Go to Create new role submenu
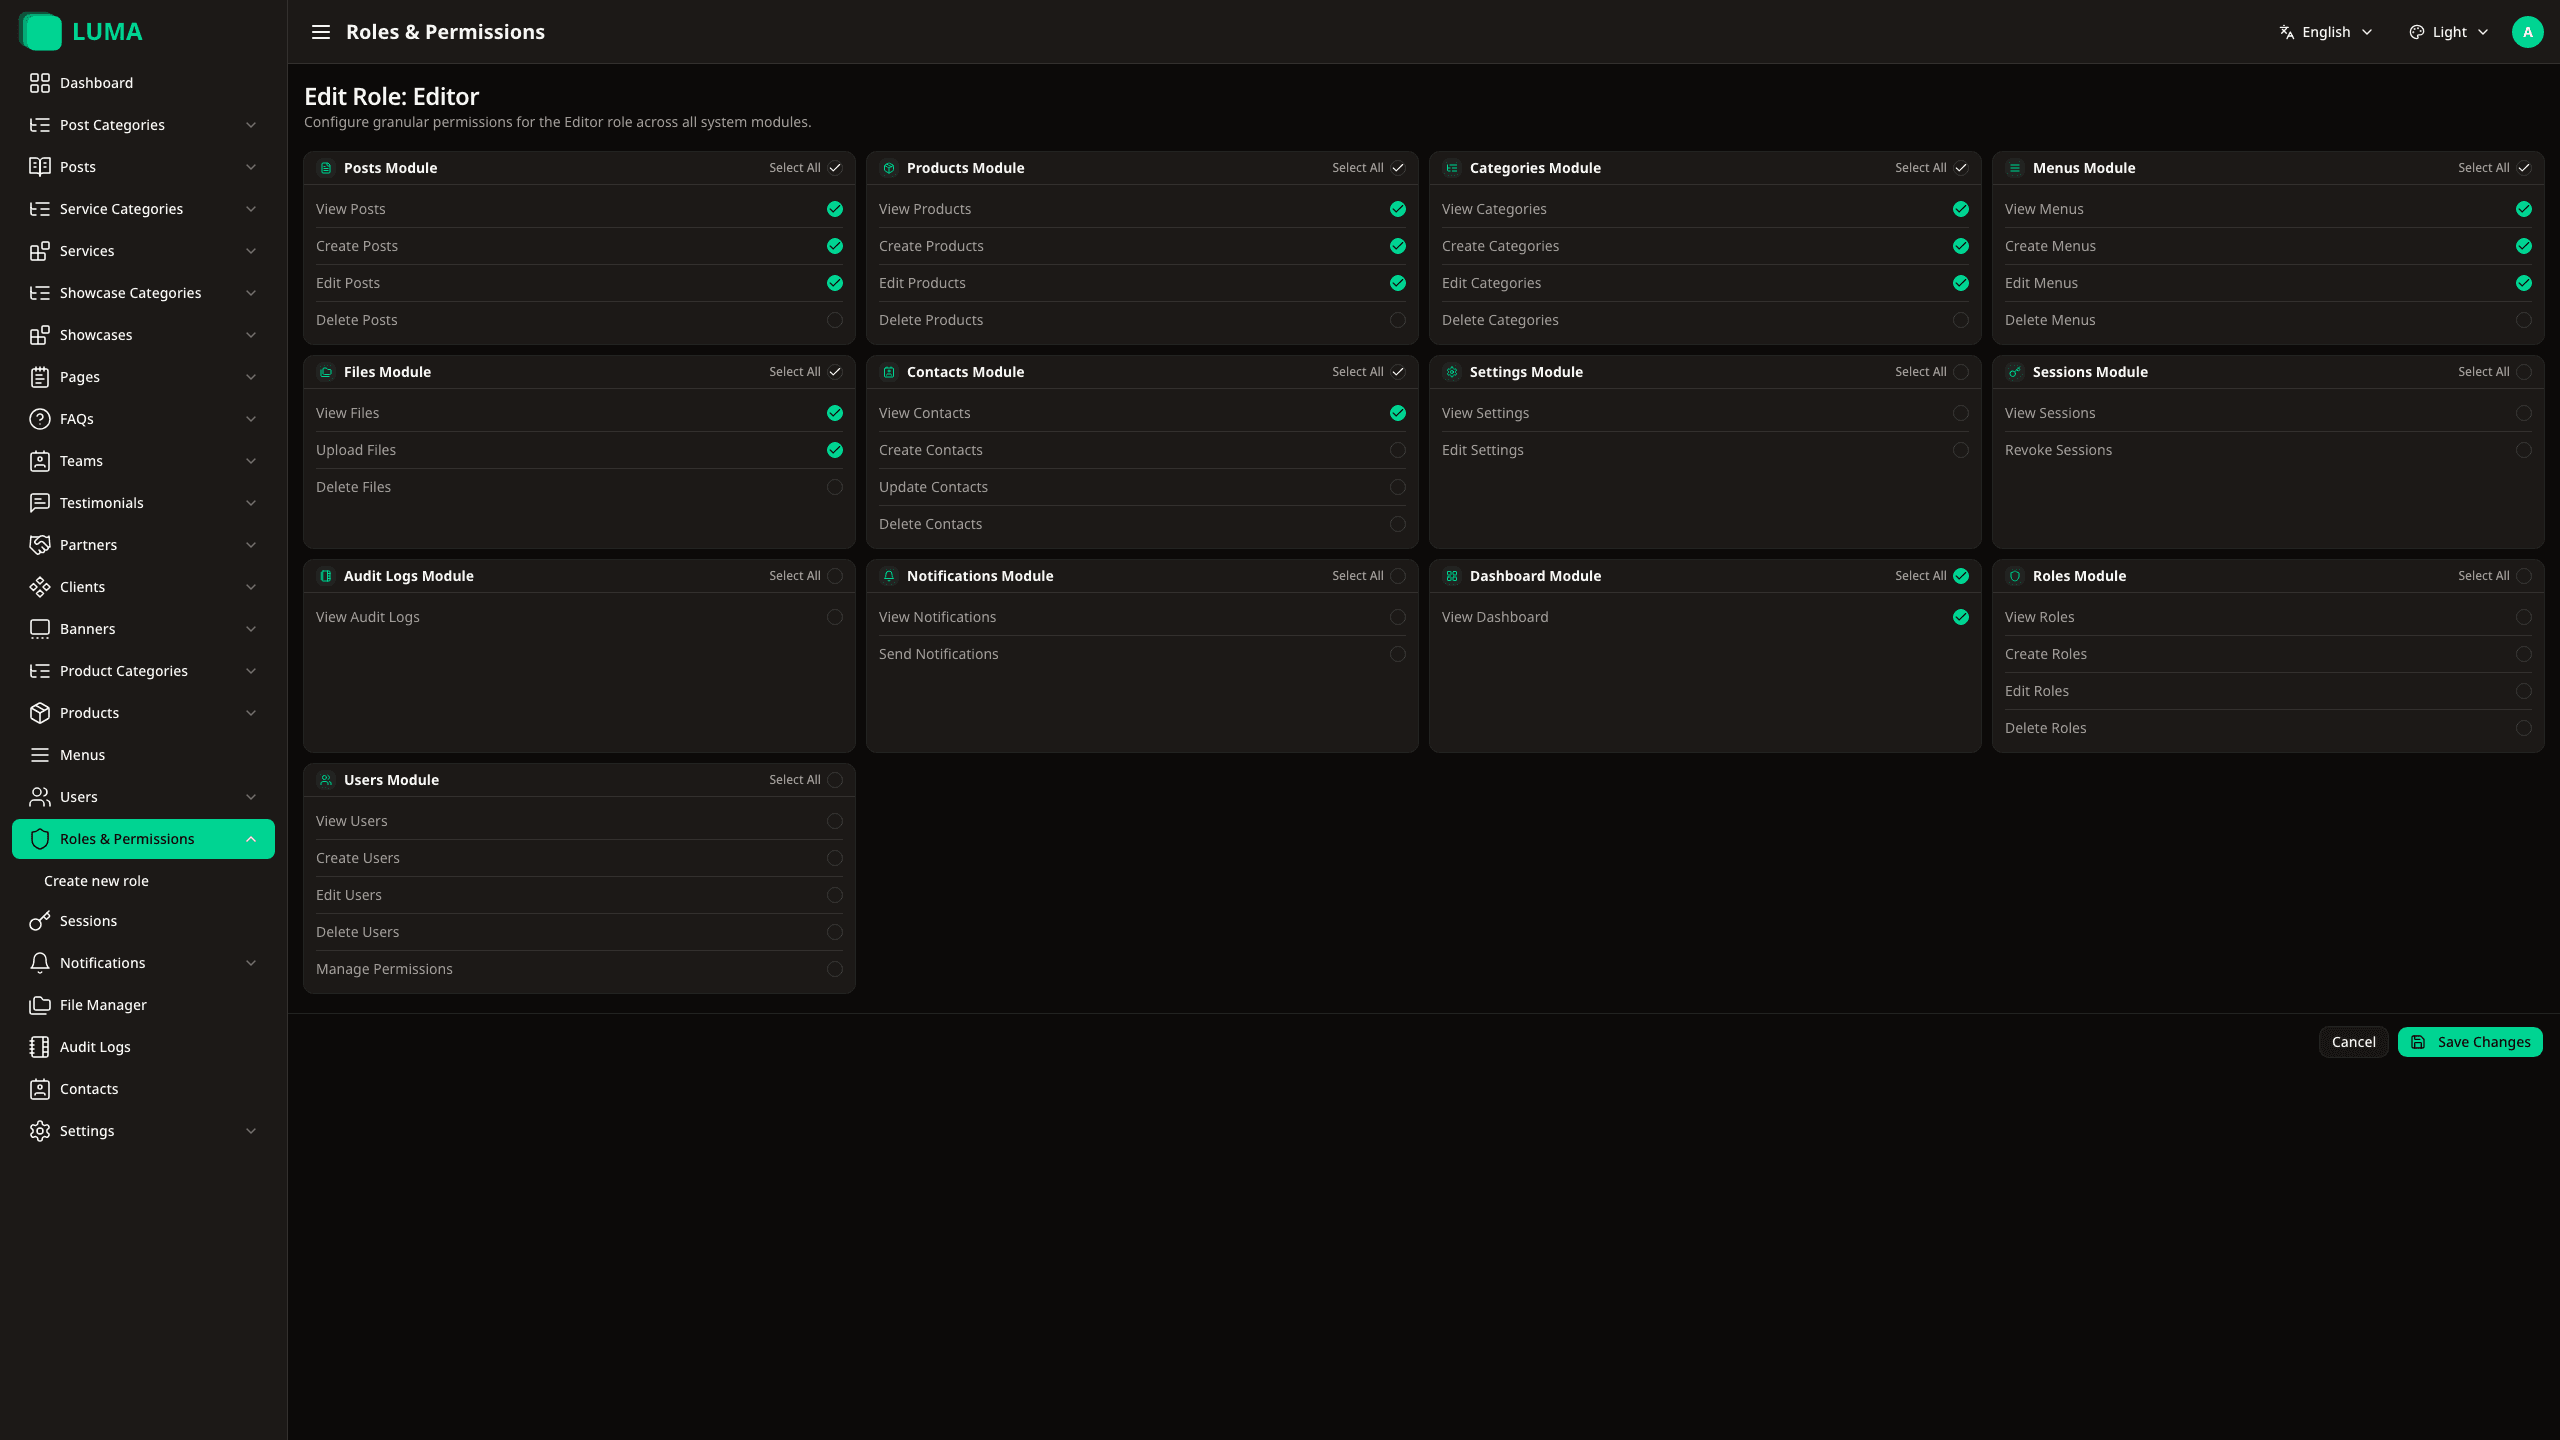The image size is (2560, 1440). click(96, 881)
